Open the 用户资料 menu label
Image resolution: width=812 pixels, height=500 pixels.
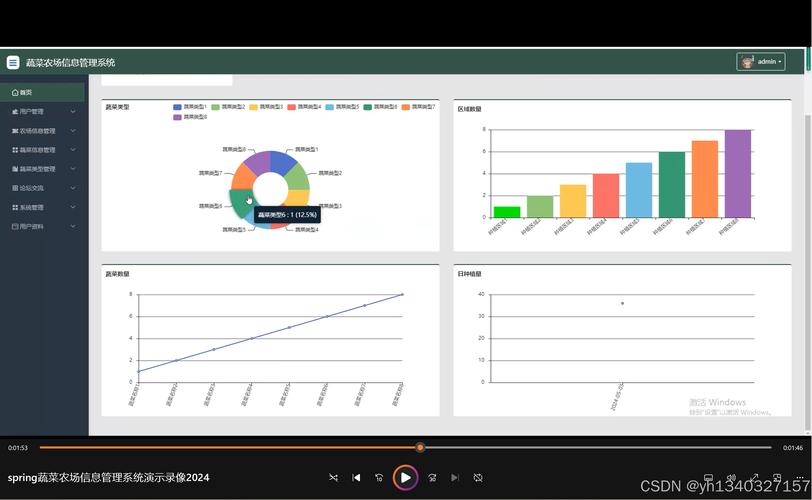click(x=32, y=227)
